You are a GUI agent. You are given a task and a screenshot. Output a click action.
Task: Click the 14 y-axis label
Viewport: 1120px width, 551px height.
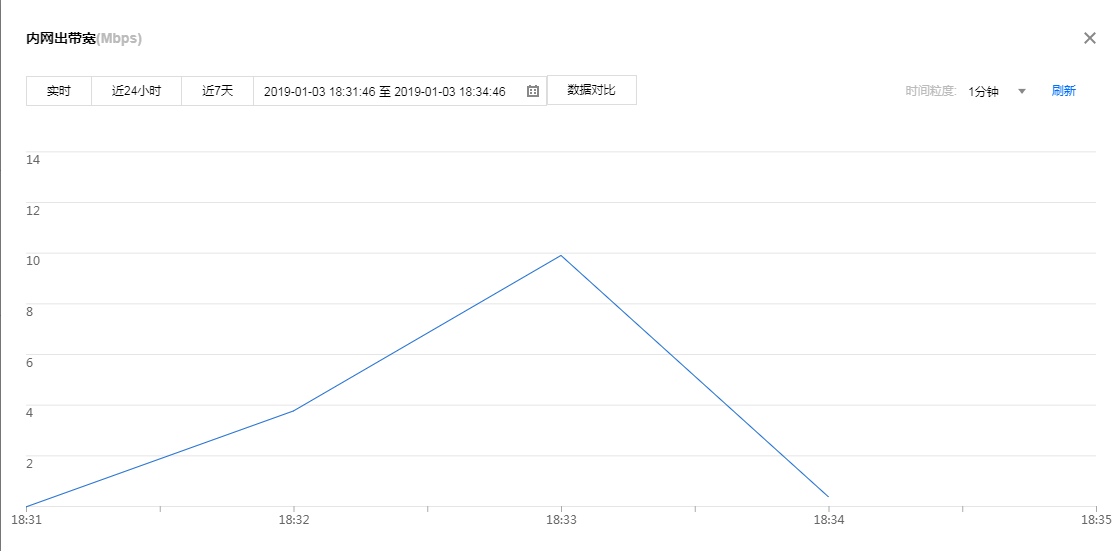coord(32,159)
